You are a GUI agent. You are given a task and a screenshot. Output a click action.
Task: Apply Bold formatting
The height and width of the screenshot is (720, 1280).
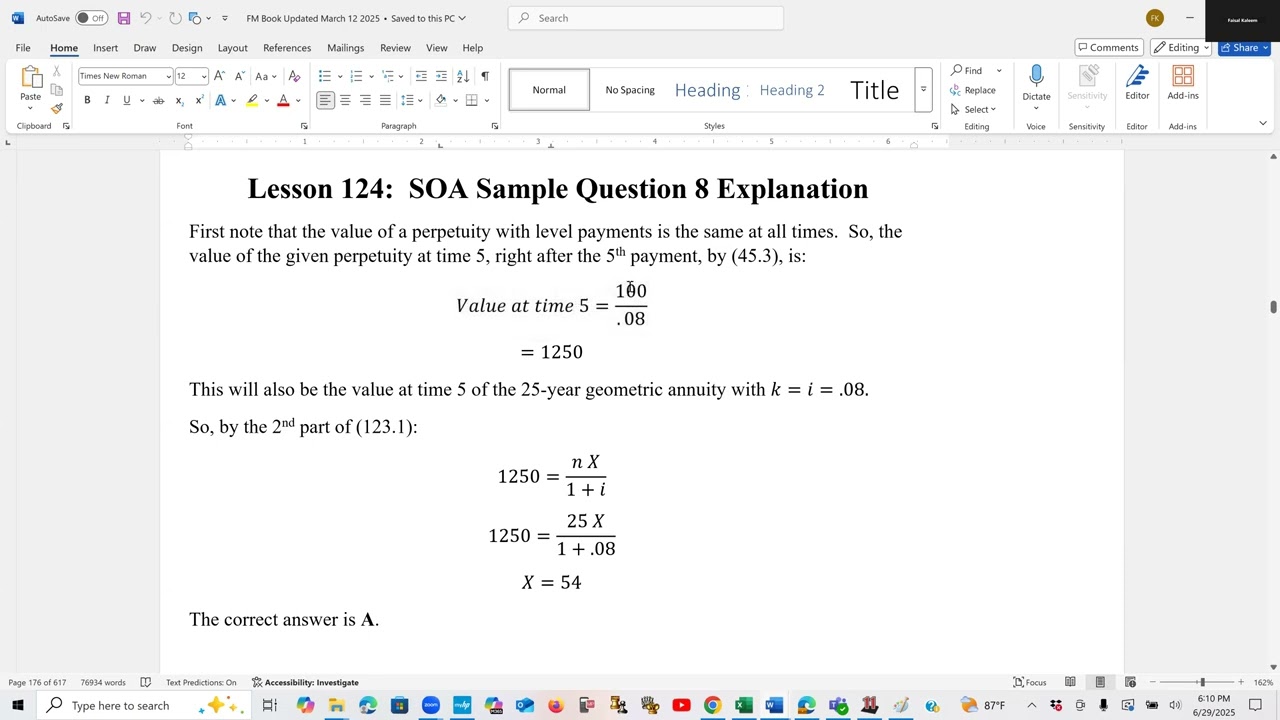point(87,100)
